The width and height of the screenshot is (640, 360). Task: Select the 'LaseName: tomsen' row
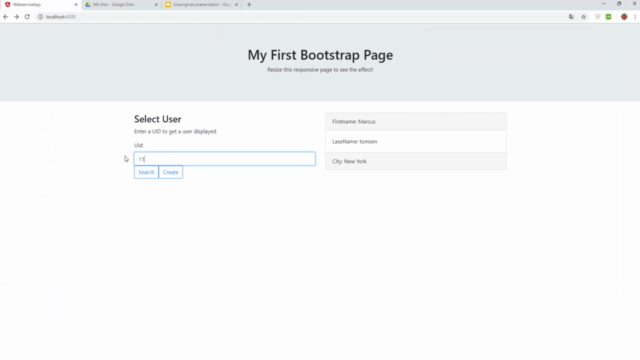click(x=416, y=142)
